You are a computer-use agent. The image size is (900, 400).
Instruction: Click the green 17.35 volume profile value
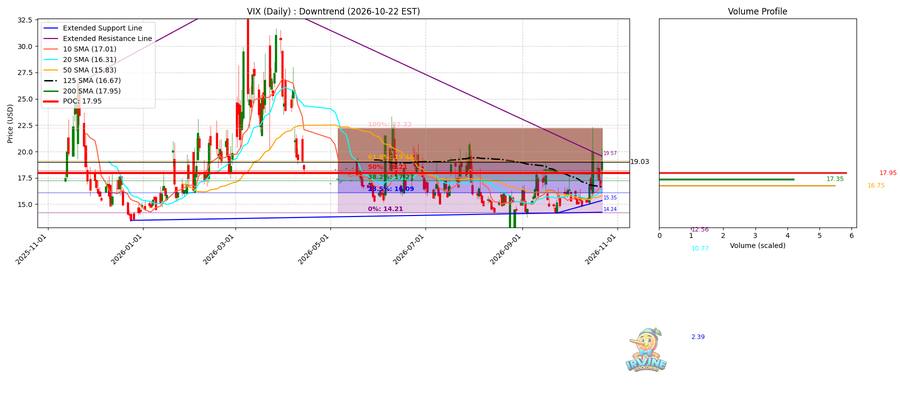pyautogui.click(x=835, y=179)
